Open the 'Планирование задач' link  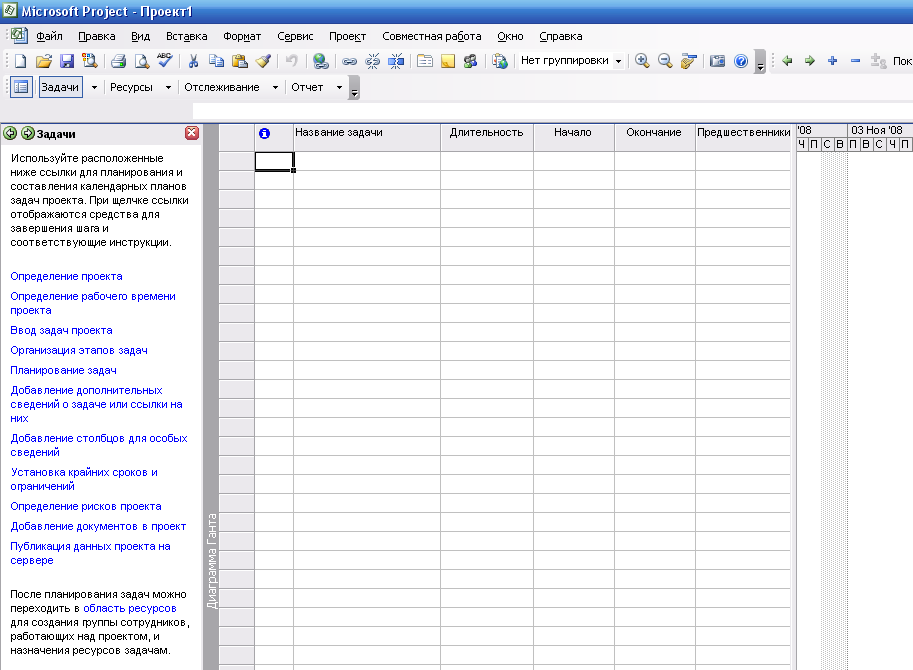tap(63, 370)
